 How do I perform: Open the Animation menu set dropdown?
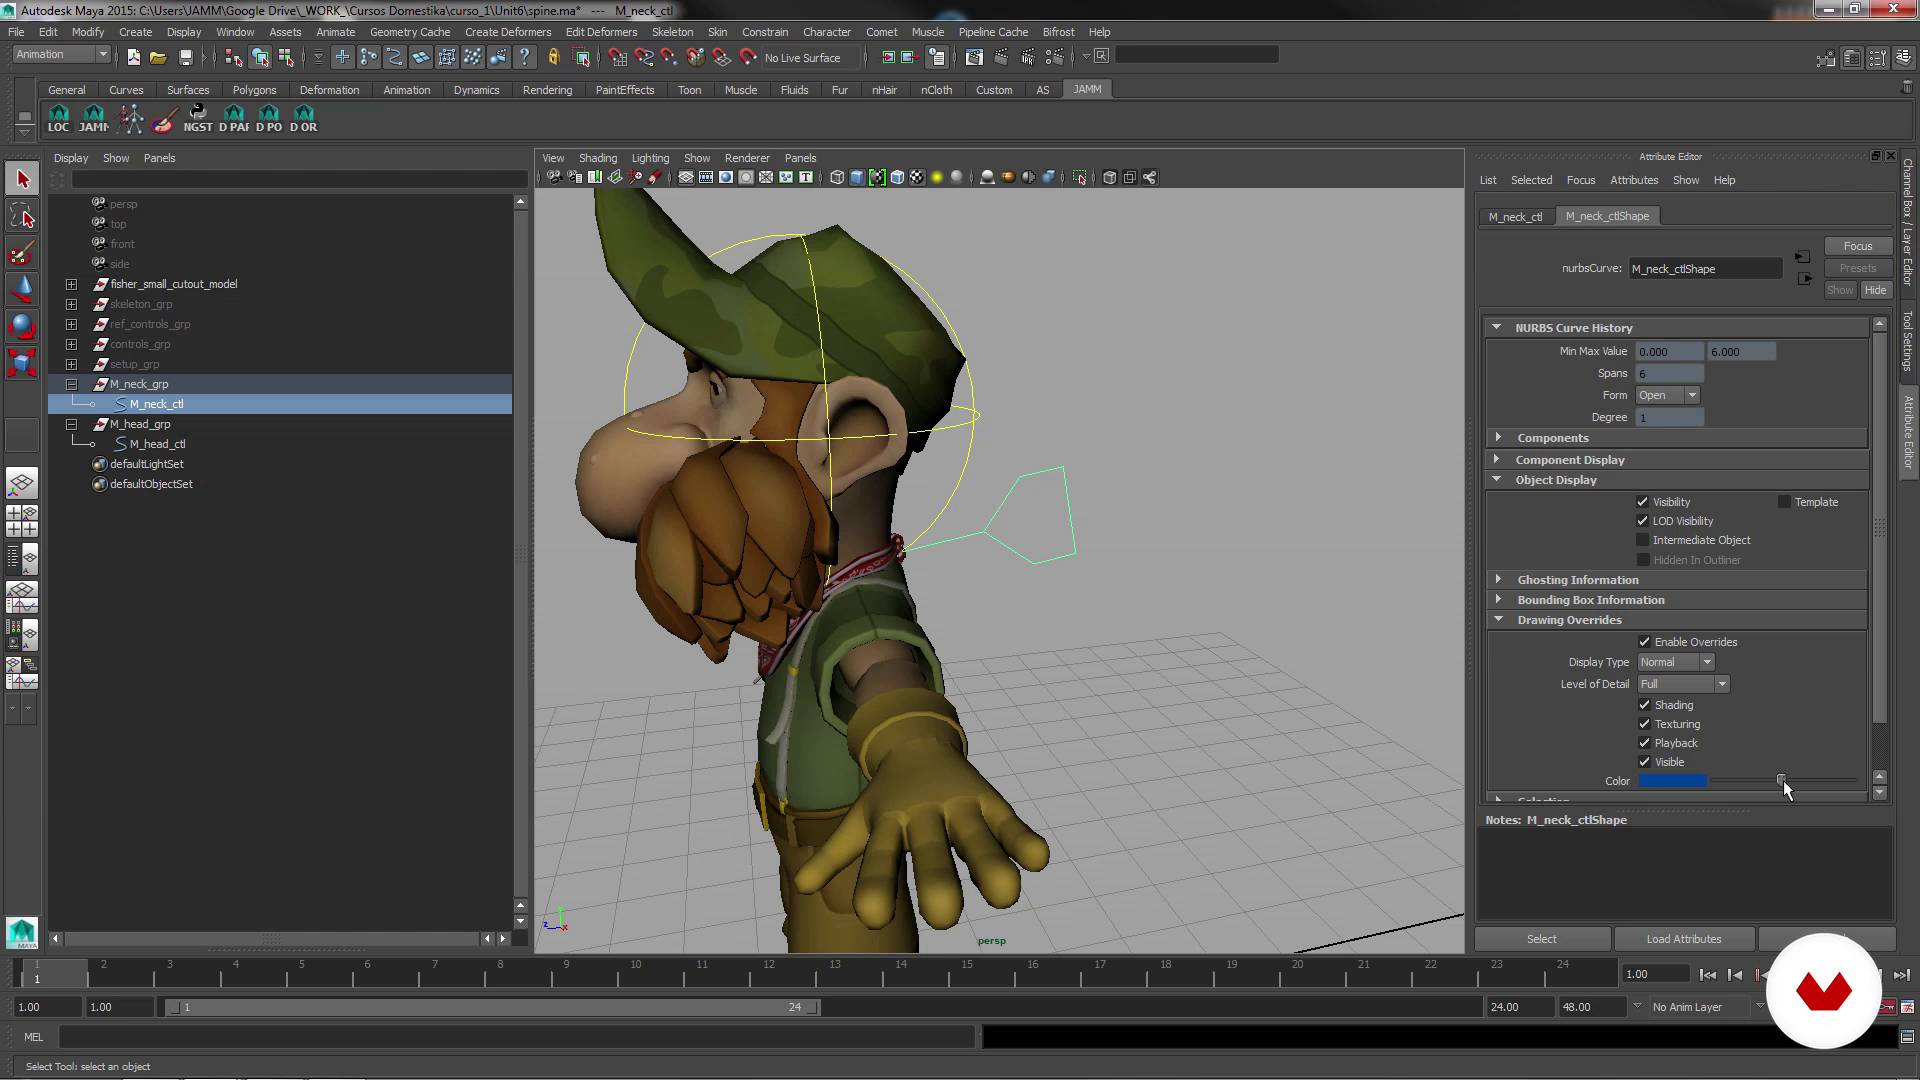(x=61, y=55)
